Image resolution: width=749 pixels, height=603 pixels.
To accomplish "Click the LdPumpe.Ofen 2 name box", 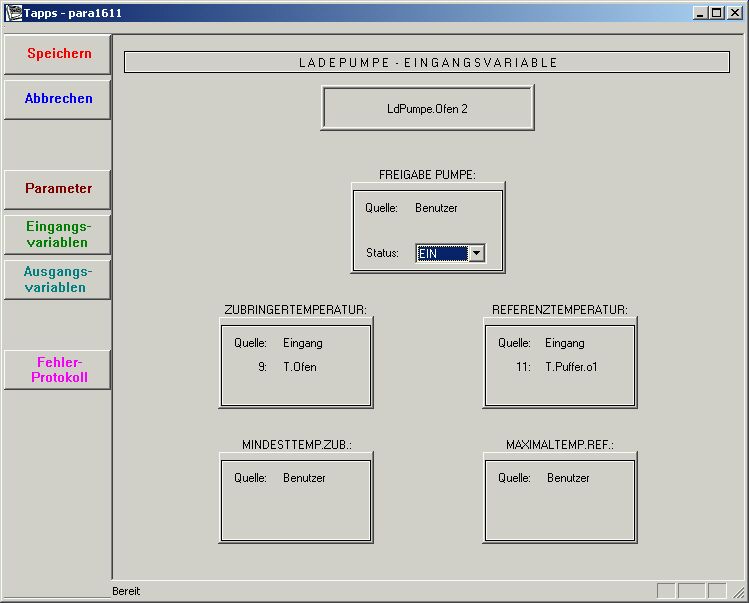I will pyautogui.click(x=427, y=108).
